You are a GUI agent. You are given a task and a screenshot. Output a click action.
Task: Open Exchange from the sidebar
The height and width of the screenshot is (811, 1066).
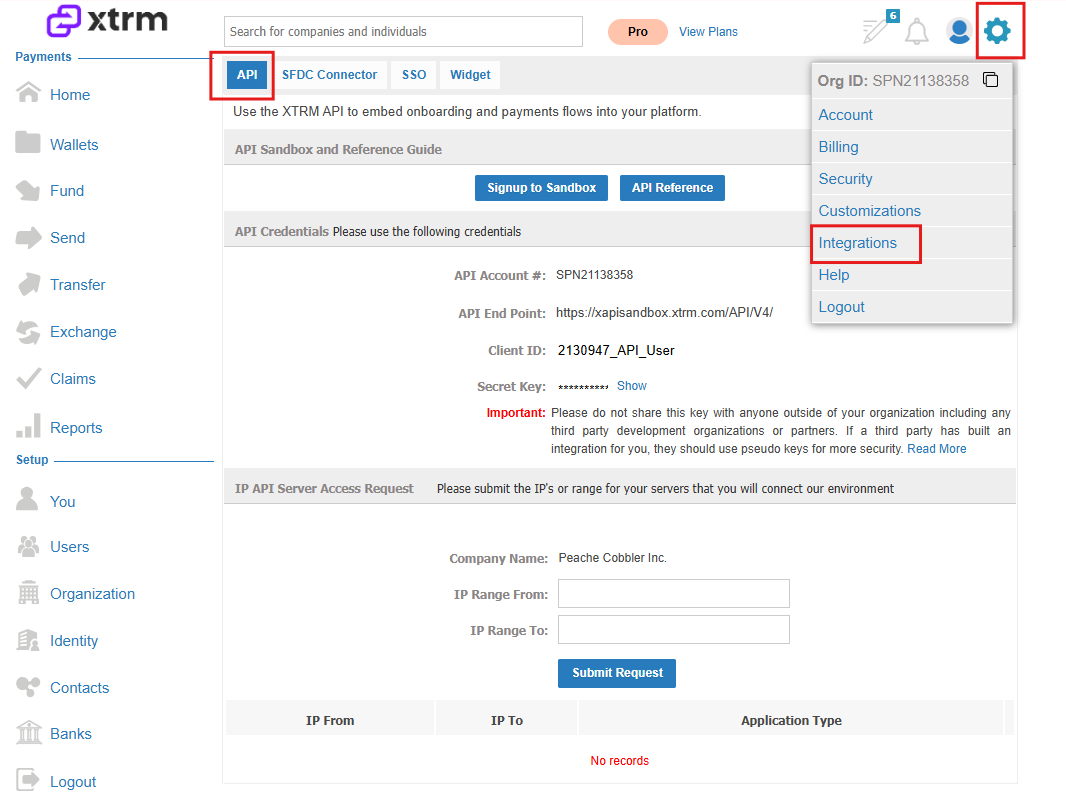[84, 332]
